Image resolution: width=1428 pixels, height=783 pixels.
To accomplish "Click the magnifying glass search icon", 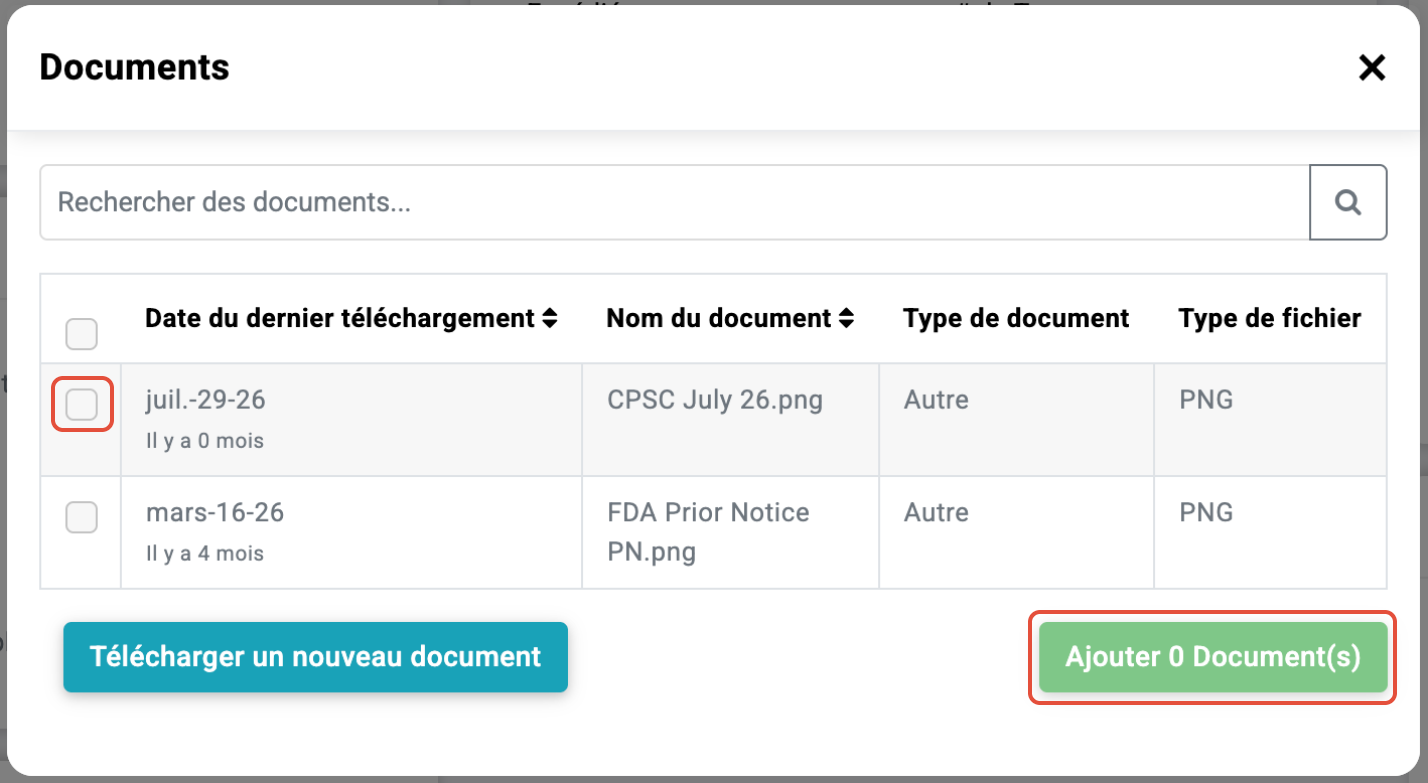I will [1348, 202].
